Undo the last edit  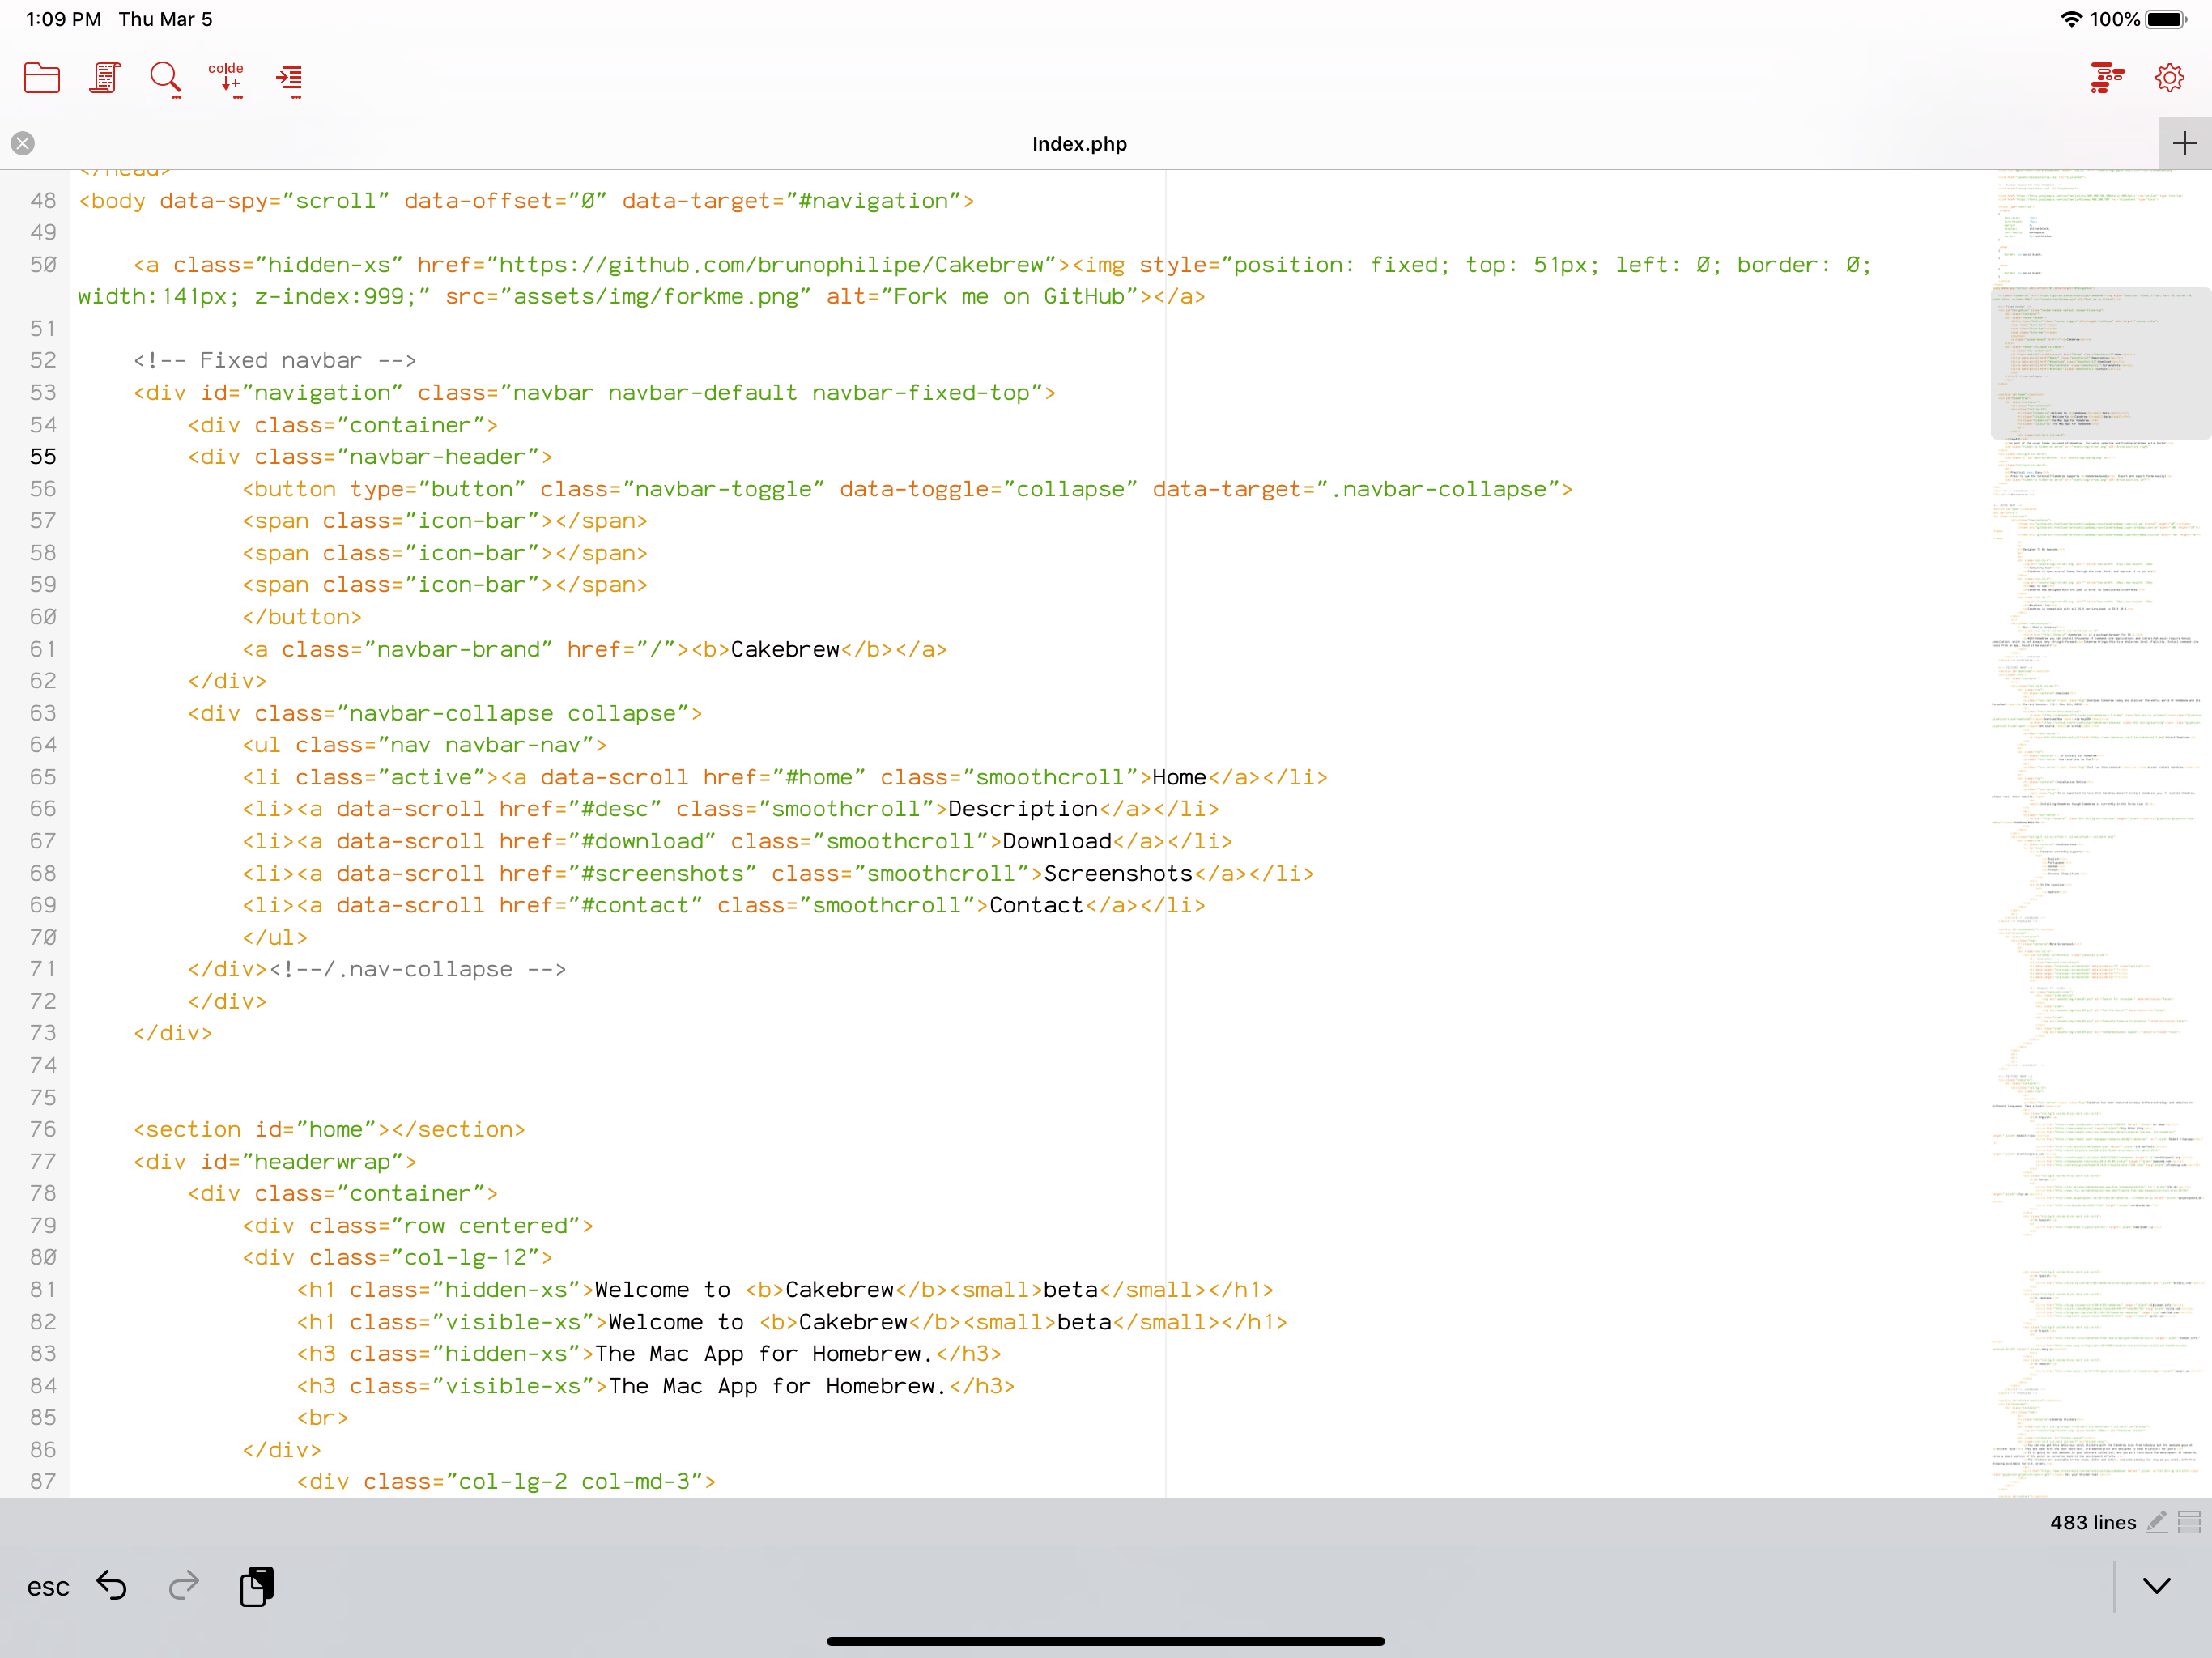pyautogui.click(x=112, y=1585)
